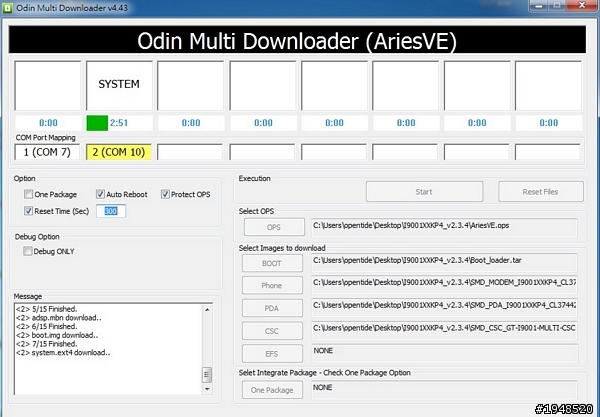Click the message log scroll up arrow
Image resolution: width=600 pixels, height=417 pixels.
click(x=207, y=309)
